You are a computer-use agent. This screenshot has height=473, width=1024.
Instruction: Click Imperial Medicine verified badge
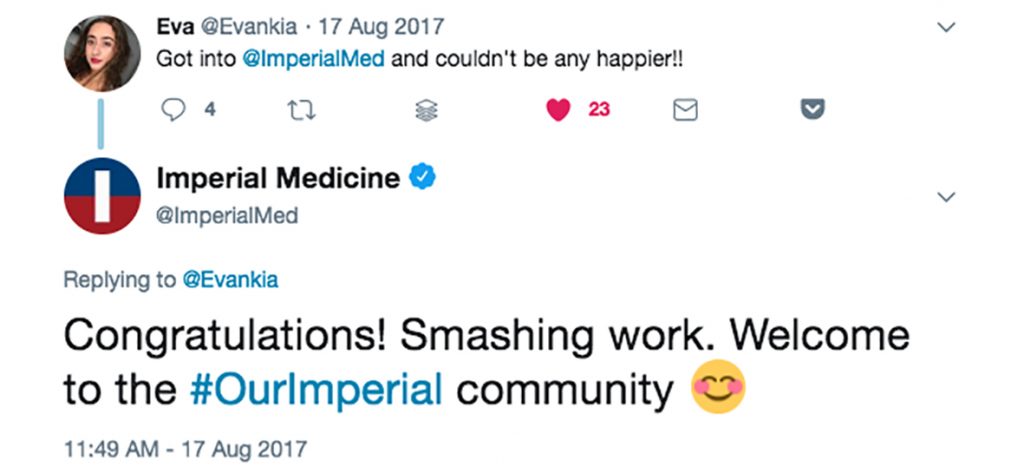pos(422,178)
